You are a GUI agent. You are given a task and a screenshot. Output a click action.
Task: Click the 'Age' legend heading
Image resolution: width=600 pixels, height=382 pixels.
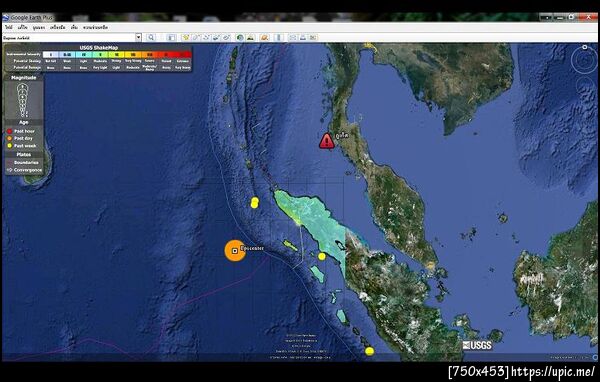tap(24, 122)
